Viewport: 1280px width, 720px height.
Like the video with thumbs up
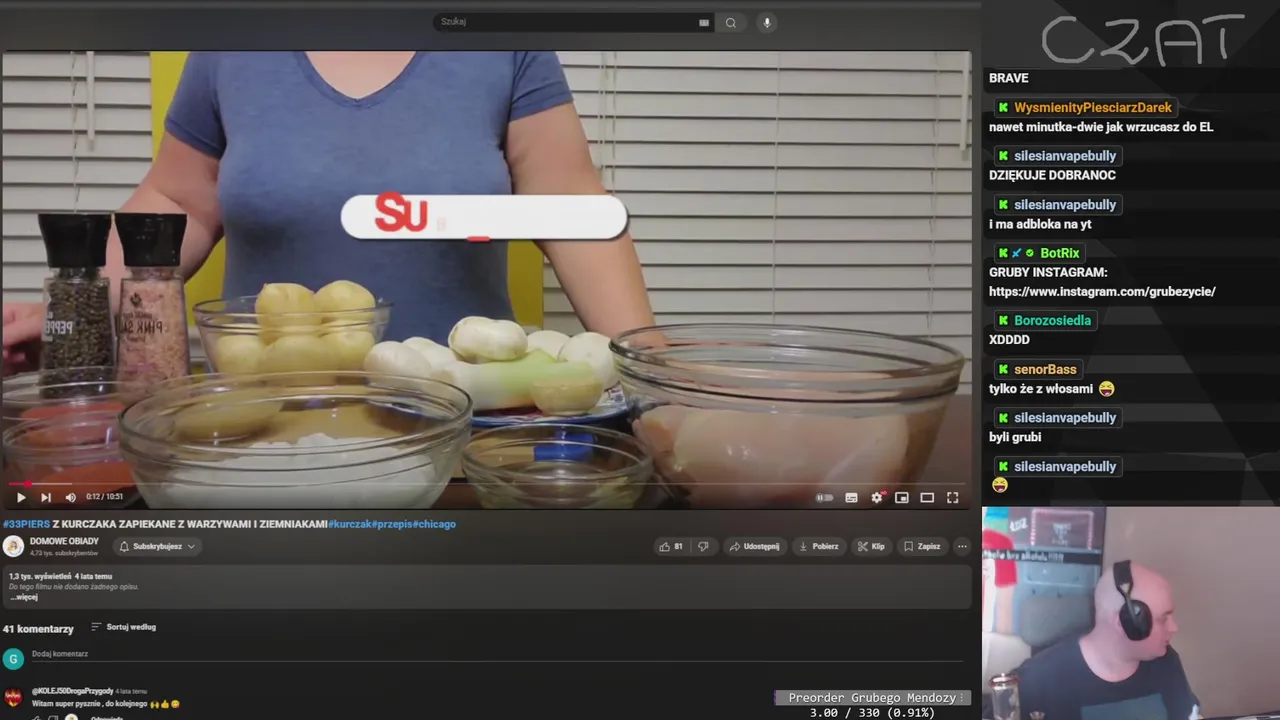click(670, 546)
